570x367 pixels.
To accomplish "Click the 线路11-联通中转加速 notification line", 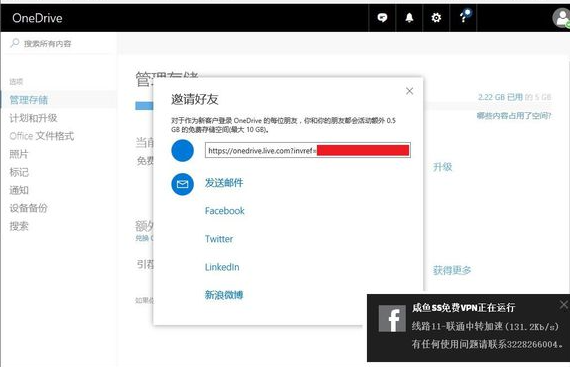I will [x=485, y=327].
